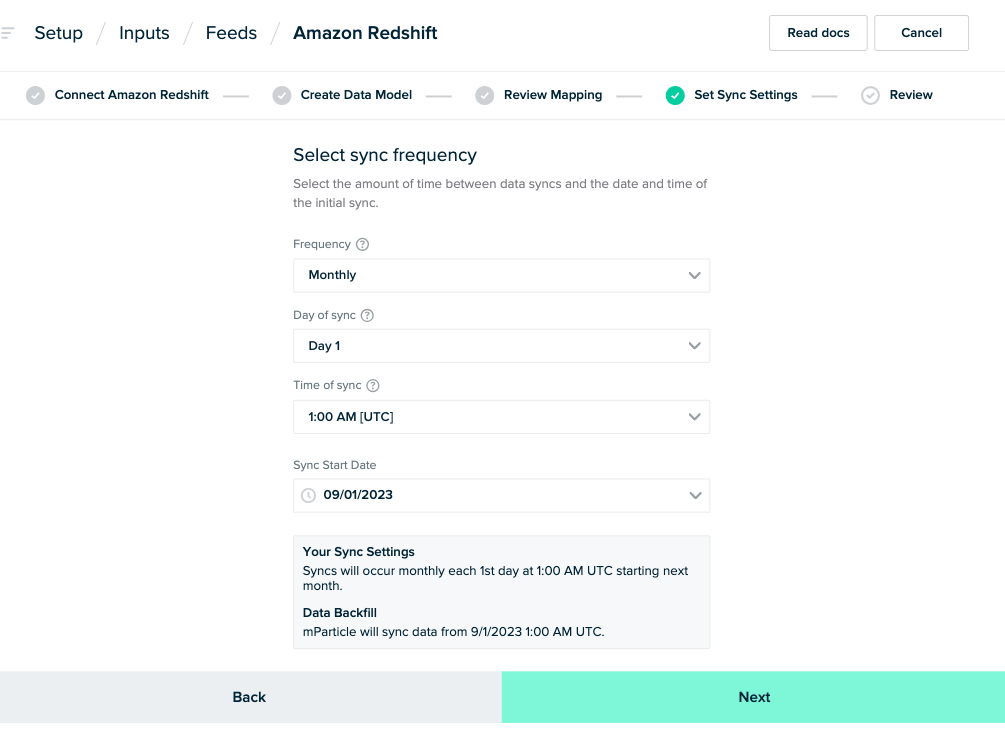Click the clock icon in Sync Start Date
The image size is (1005, 738).
[x=308, y=495]
